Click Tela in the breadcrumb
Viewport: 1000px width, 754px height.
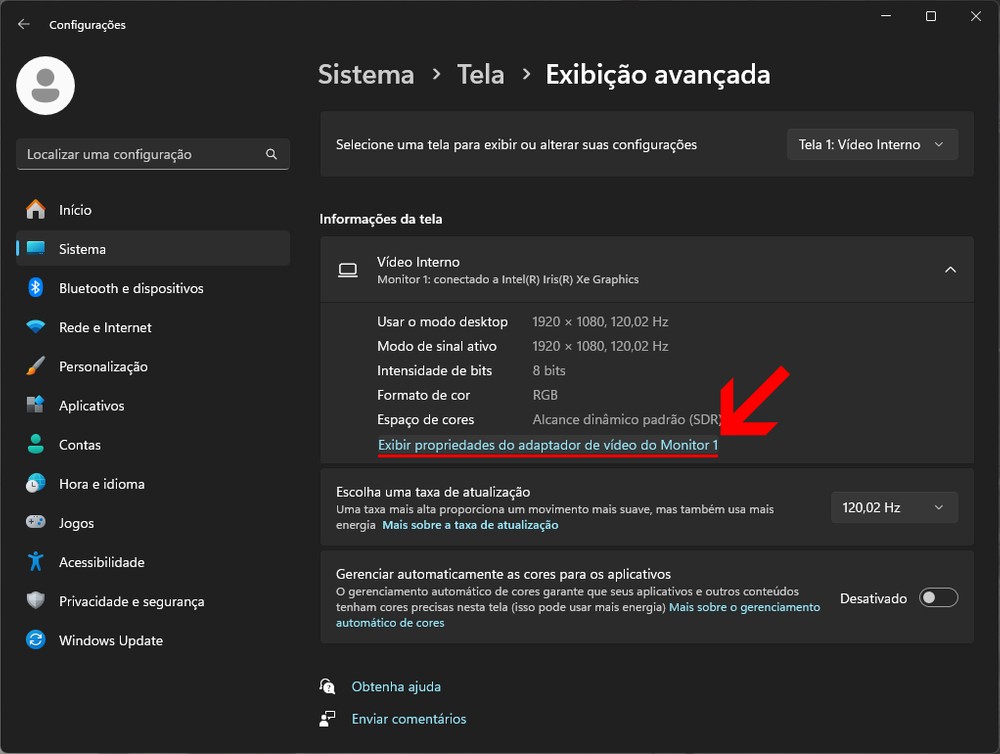coord(480,75)
